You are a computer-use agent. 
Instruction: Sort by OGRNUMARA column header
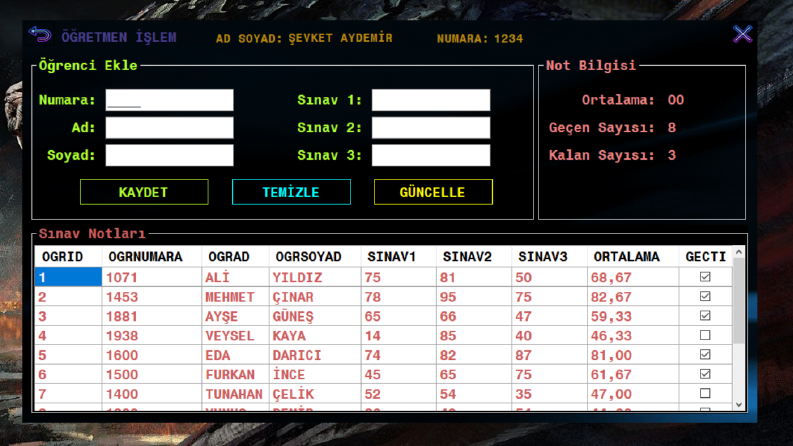(152, 257)
